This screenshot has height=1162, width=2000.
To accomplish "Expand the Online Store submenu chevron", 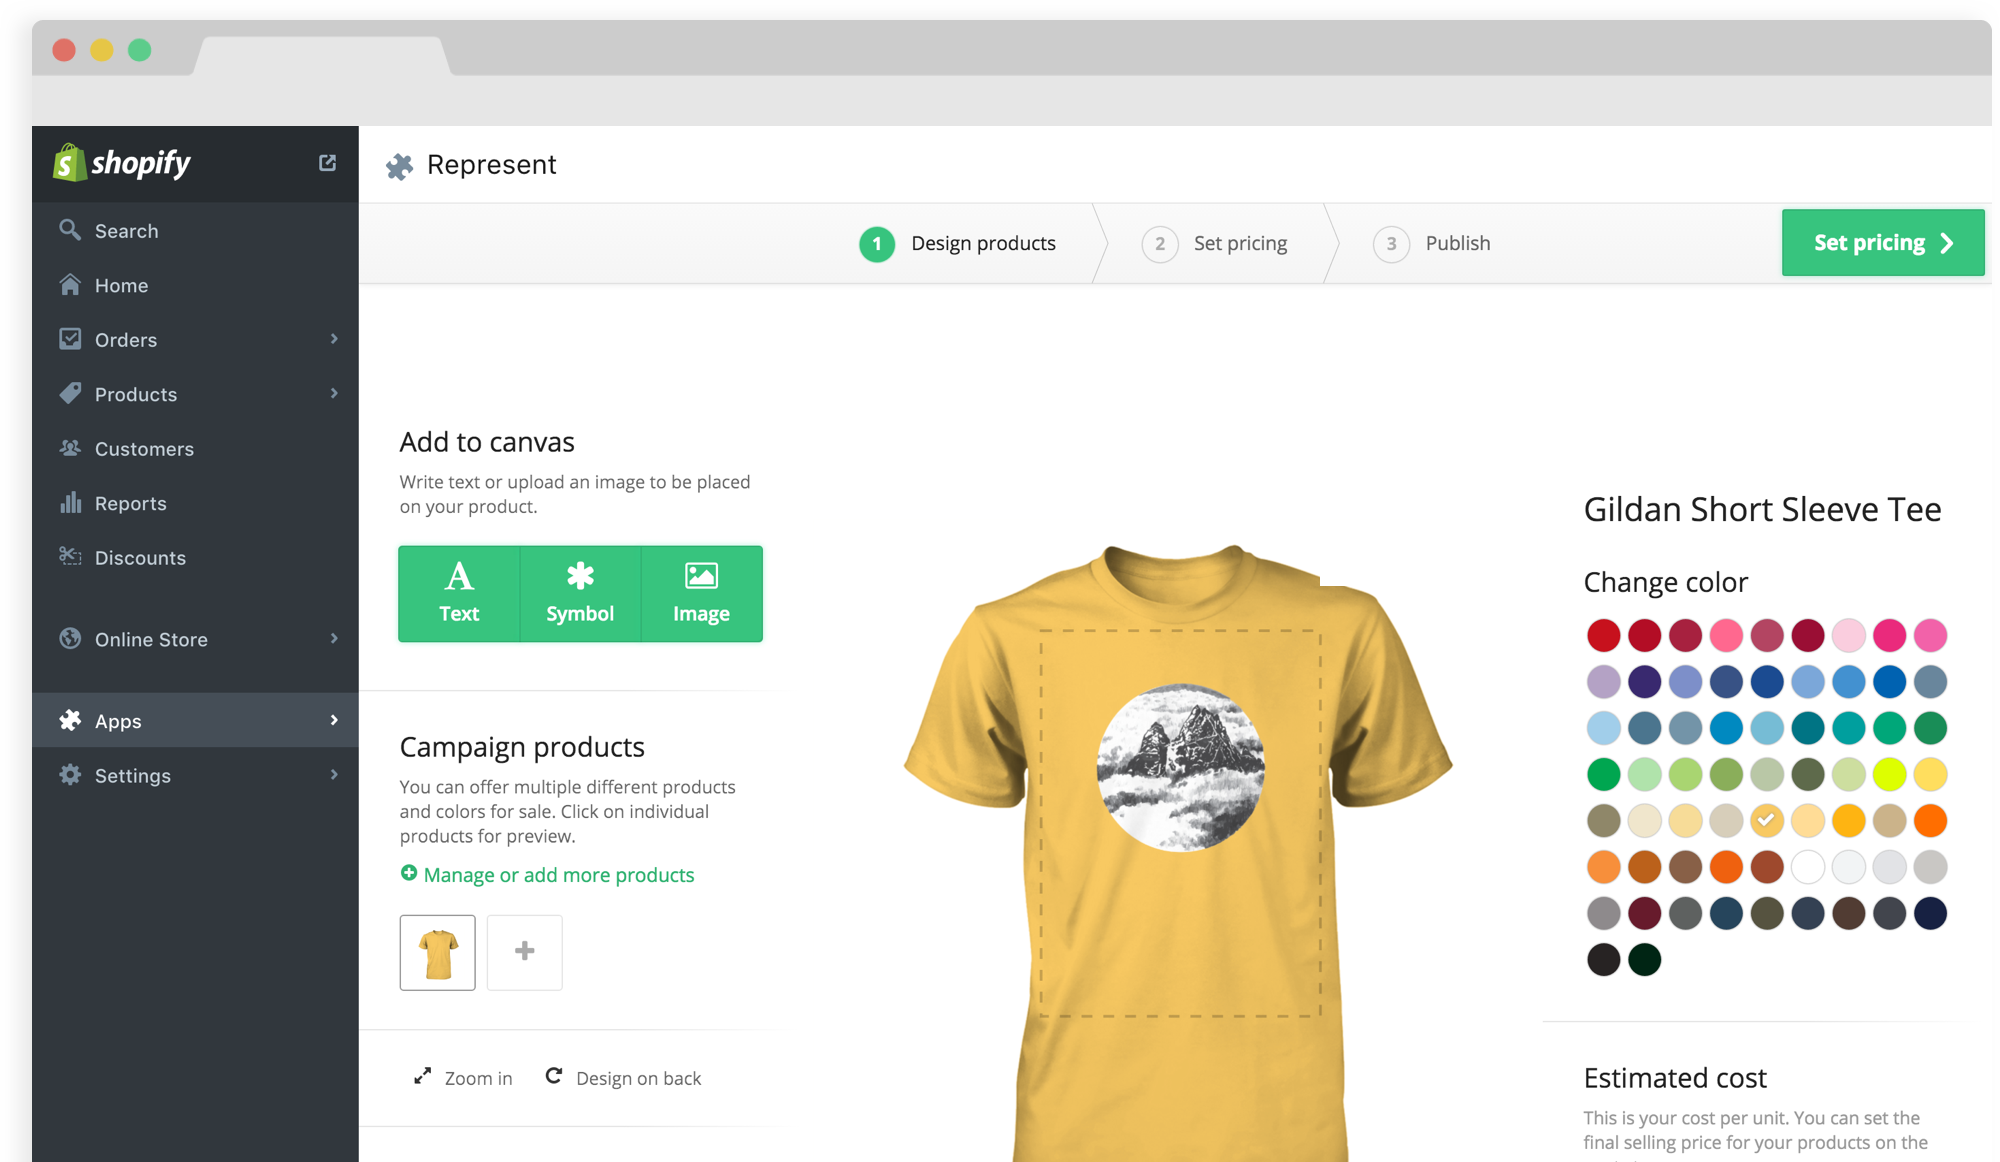I will 334,639.
